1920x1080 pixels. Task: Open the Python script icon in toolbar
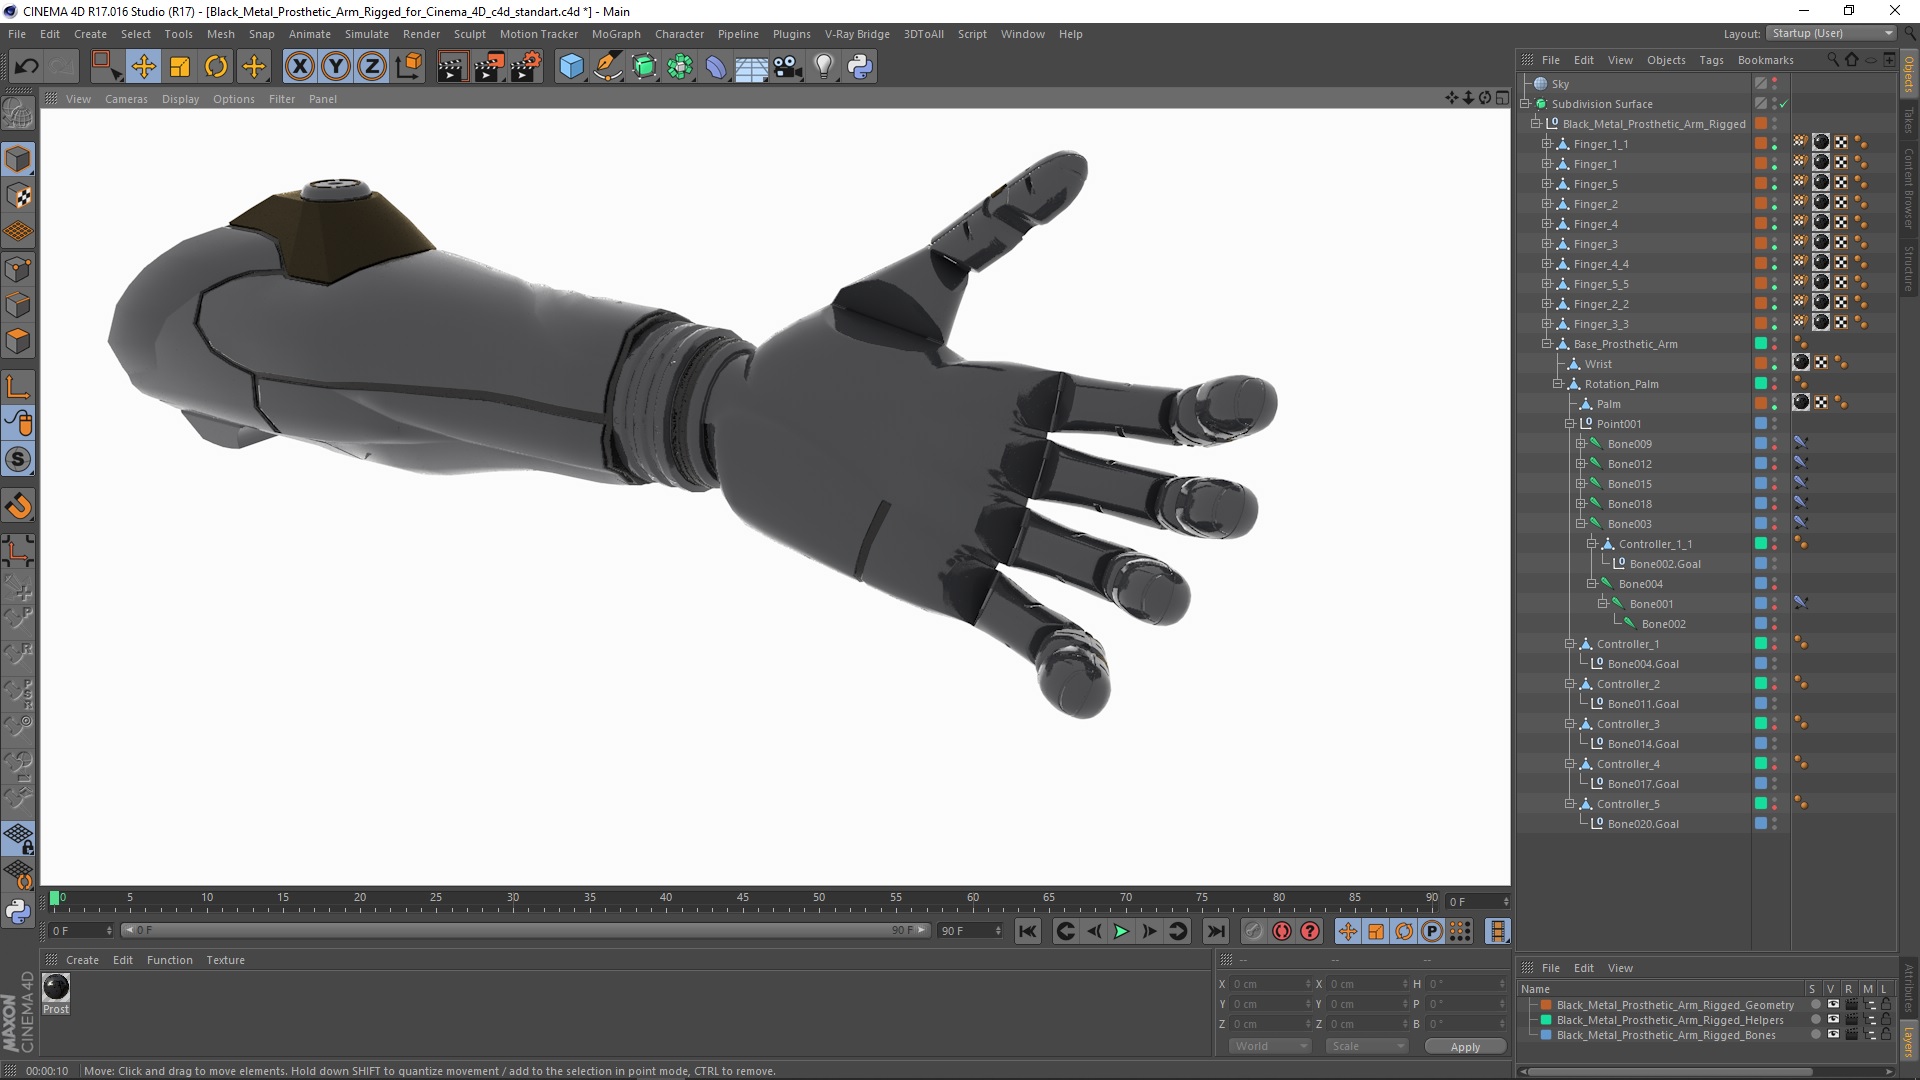click(x=860, y=67)
